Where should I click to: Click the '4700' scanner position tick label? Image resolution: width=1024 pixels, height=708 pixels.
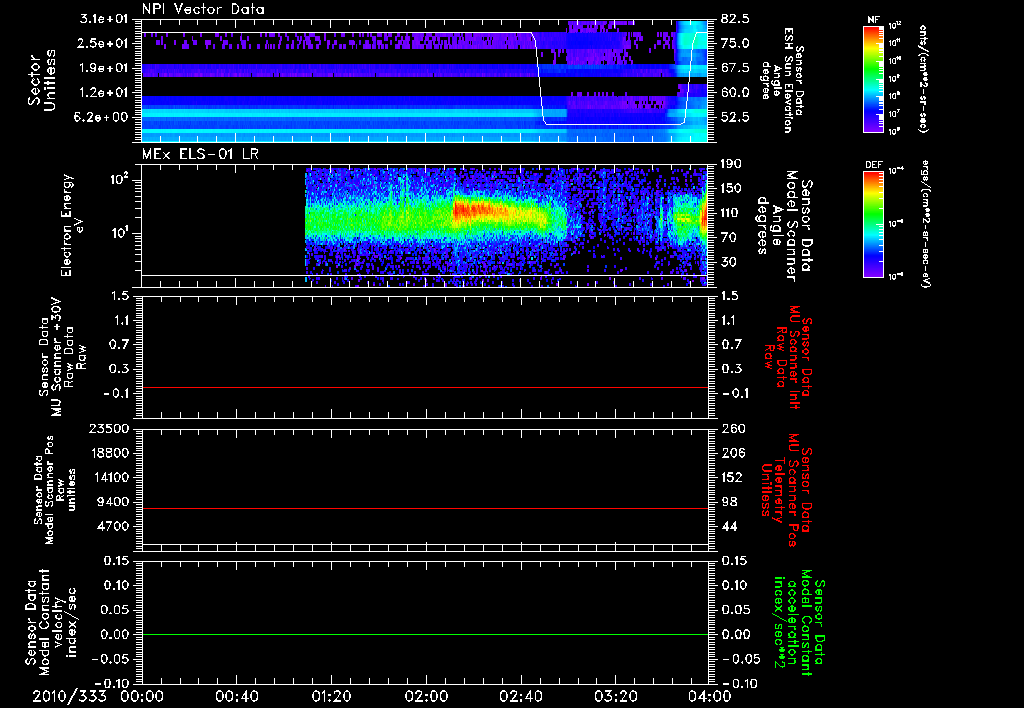pos(112,526)
